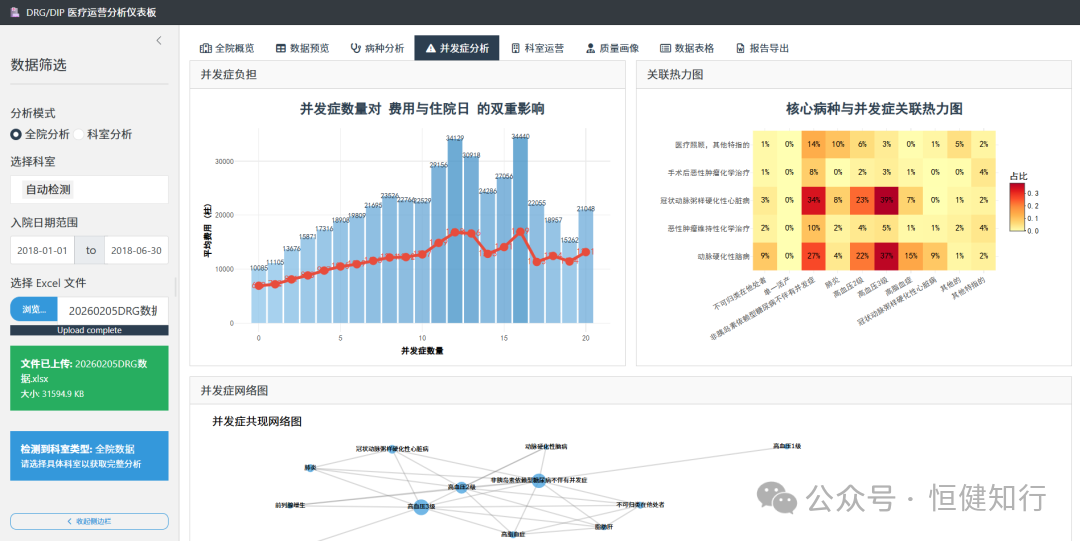Screen dimensions: 1080x541
Task: Click the bar labeled 21048 in chart
Action: click(x=586, y=267)
